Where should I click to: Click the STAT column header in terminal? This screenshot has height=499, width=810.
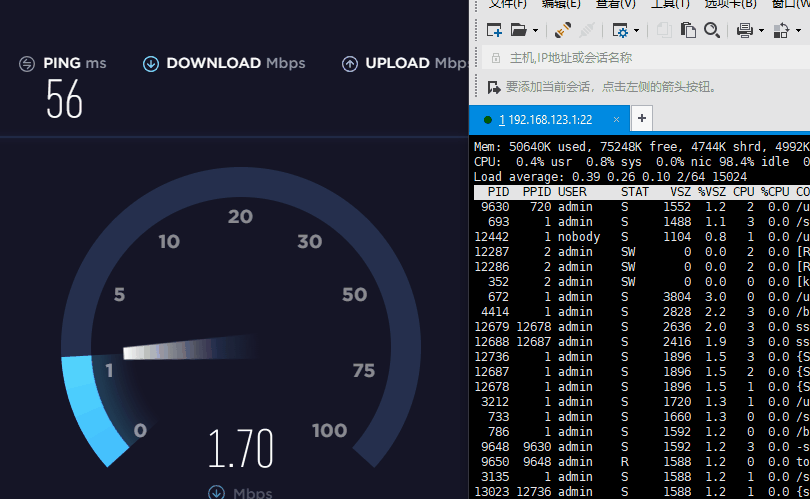(x=635, y=192)
